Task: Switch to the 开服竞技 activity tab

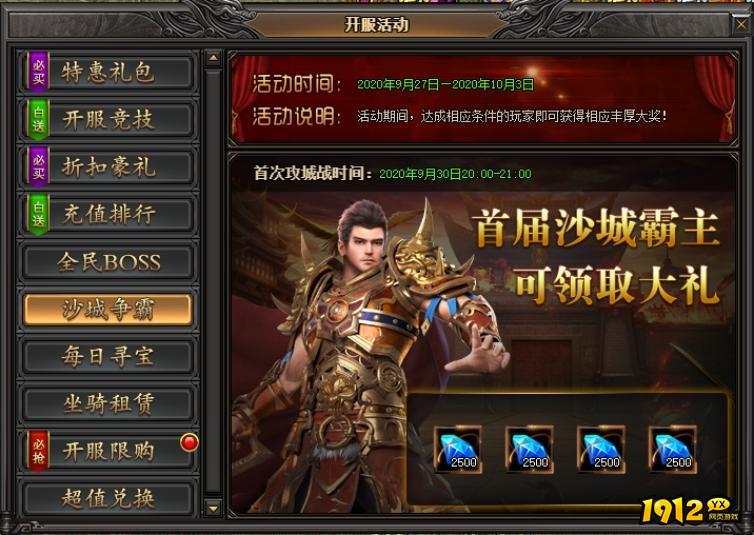Action: click(108, 119)
